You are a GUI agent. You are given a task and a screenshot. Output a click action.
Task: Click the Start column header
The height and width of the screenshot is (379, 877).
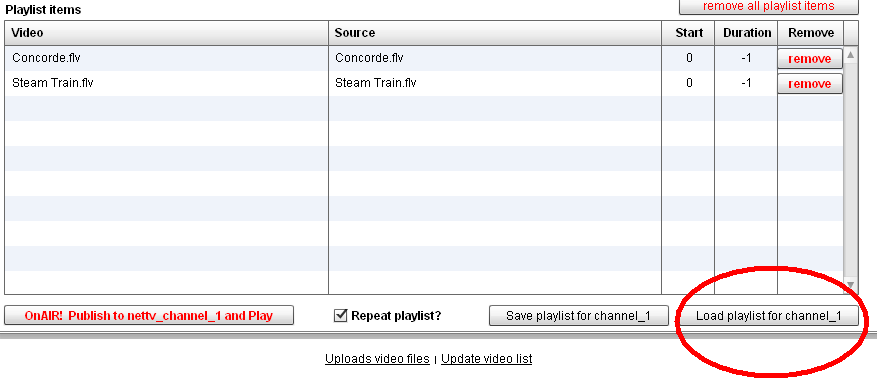pos(689,33)
